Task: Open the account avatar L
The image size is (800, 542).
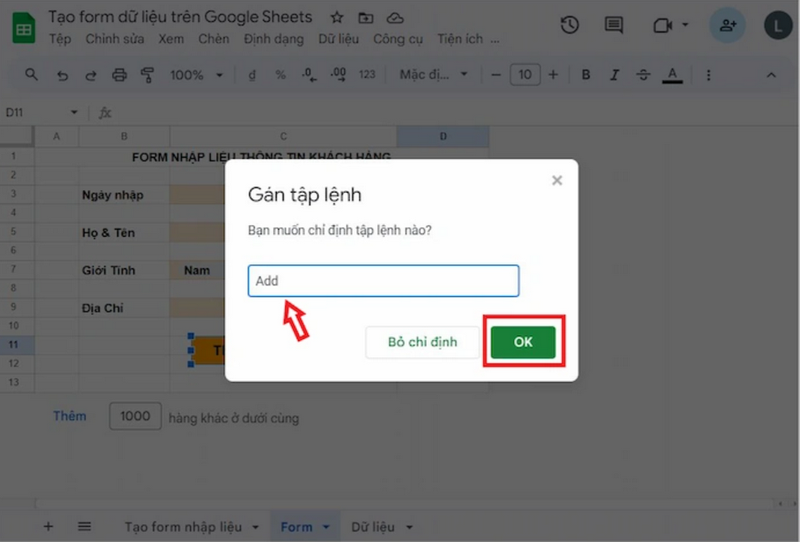Action: pyautogui.click(x=778, y=25)
